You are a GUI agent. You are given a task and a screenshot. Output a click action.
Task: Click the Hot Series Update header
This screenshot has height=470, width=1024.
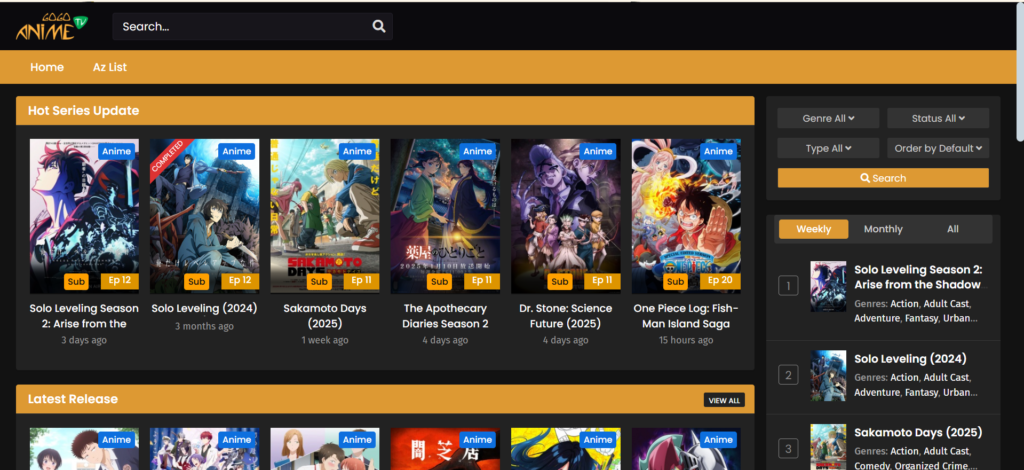tap(84, 111)
